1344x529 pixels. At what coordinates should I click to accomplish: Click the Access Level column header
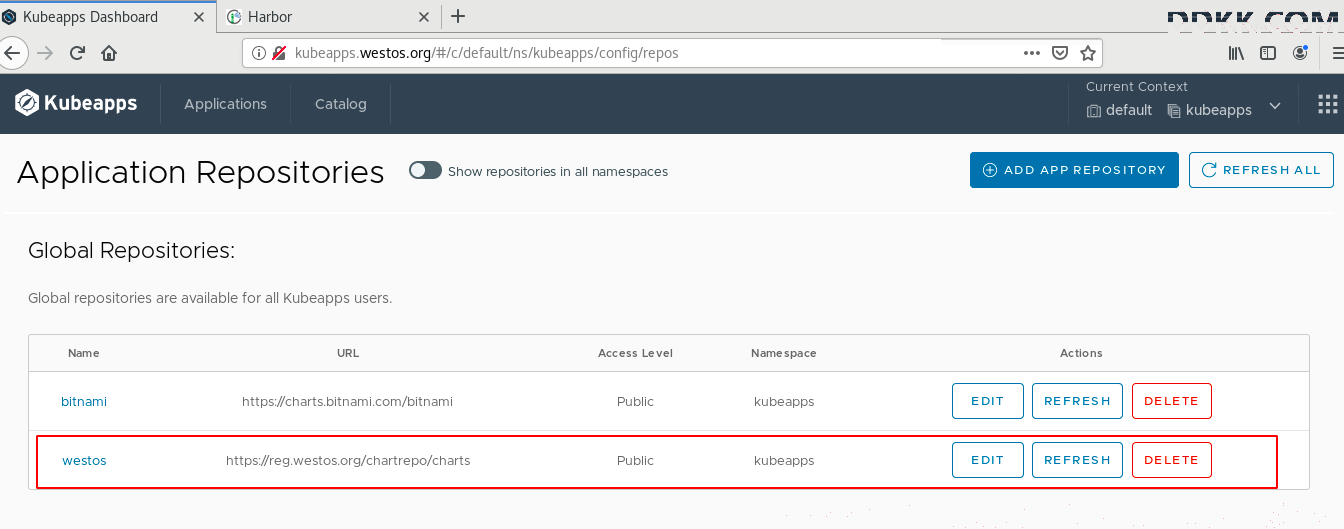(x=635, y=353)
